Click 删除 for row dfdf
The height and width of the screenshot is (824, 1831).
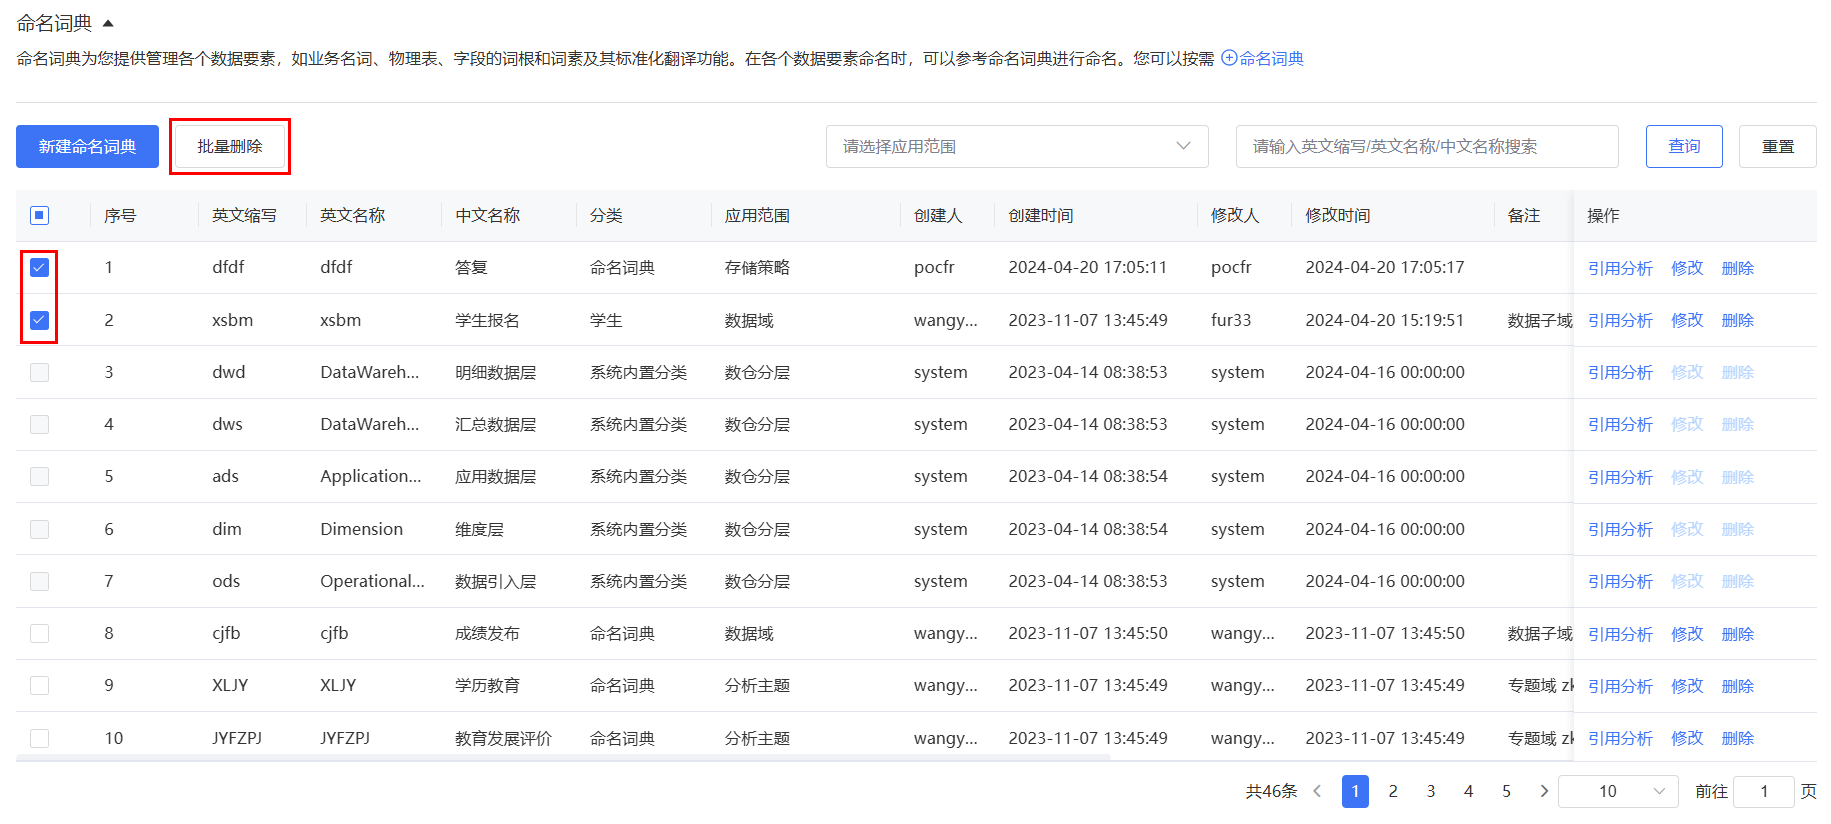coord(1738,268)
